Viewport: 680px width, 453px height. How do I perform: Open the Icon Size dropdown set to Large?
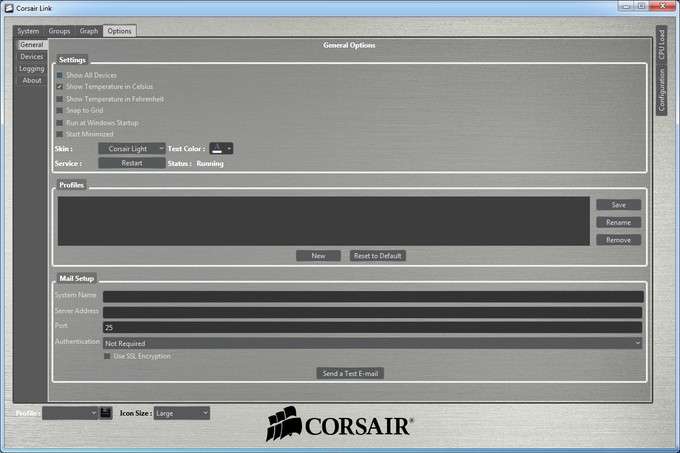click(182, 413)
